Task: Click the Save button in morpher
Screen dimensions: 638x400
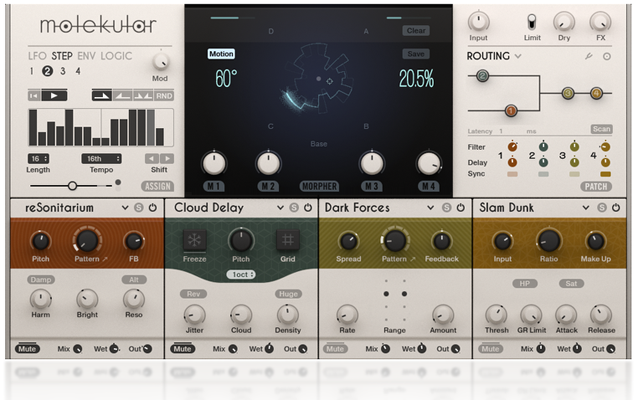Action: tap(416, 54)
